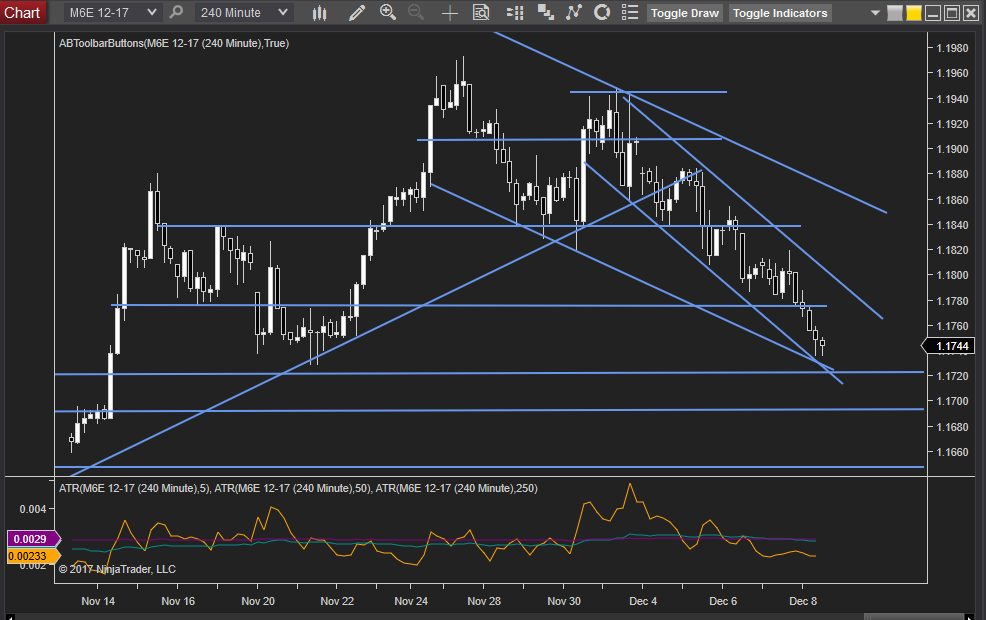Image resolution: width=986 pixels, height=620 pixels.
Task: Select the Chart tab
Action: [23, 13]
